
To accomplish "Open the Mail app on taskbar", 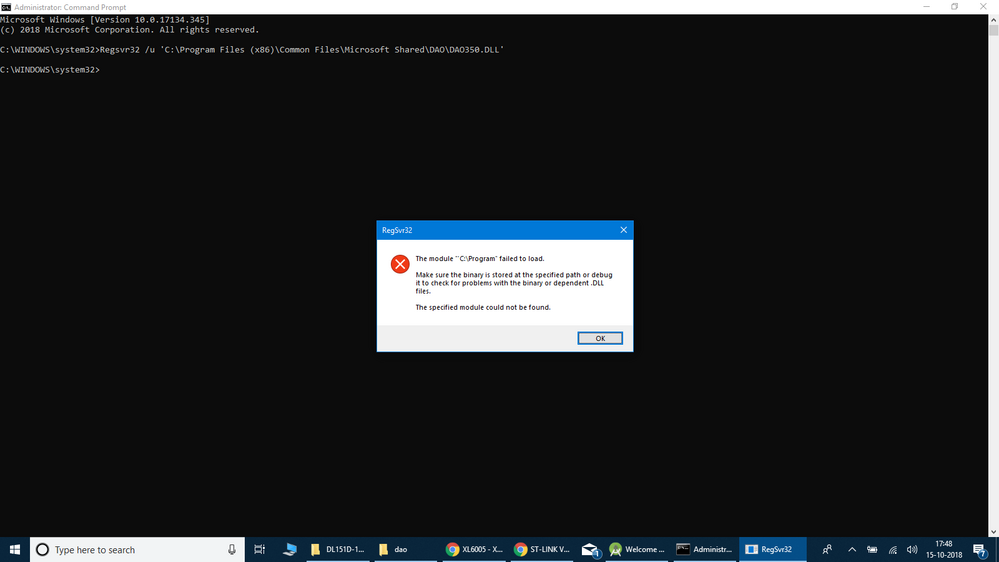I will 590,549.
